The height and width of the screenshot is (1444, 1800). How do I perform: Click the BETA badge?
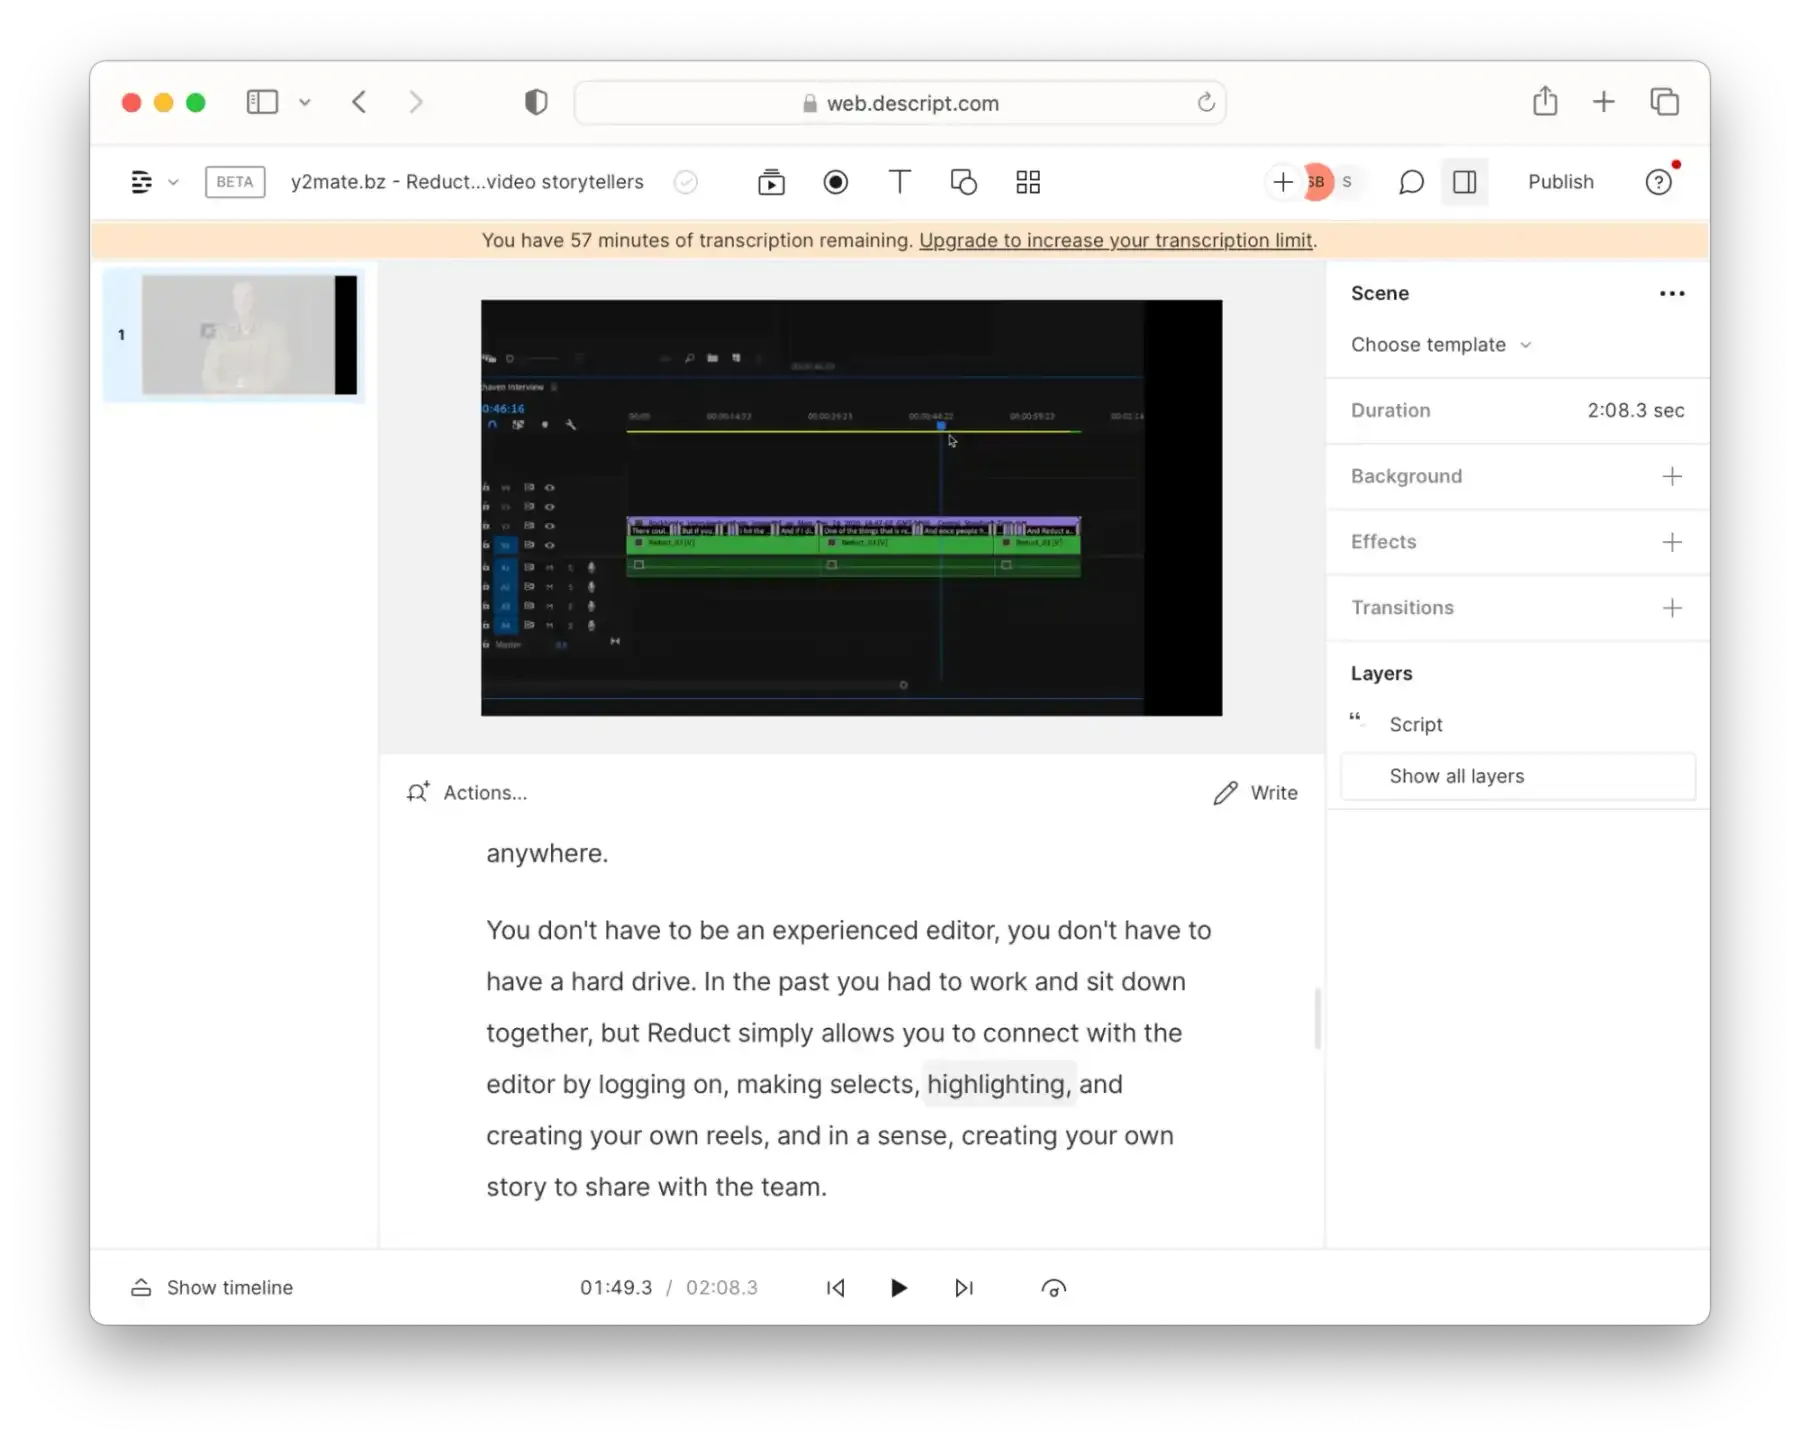tap(235, 182)
